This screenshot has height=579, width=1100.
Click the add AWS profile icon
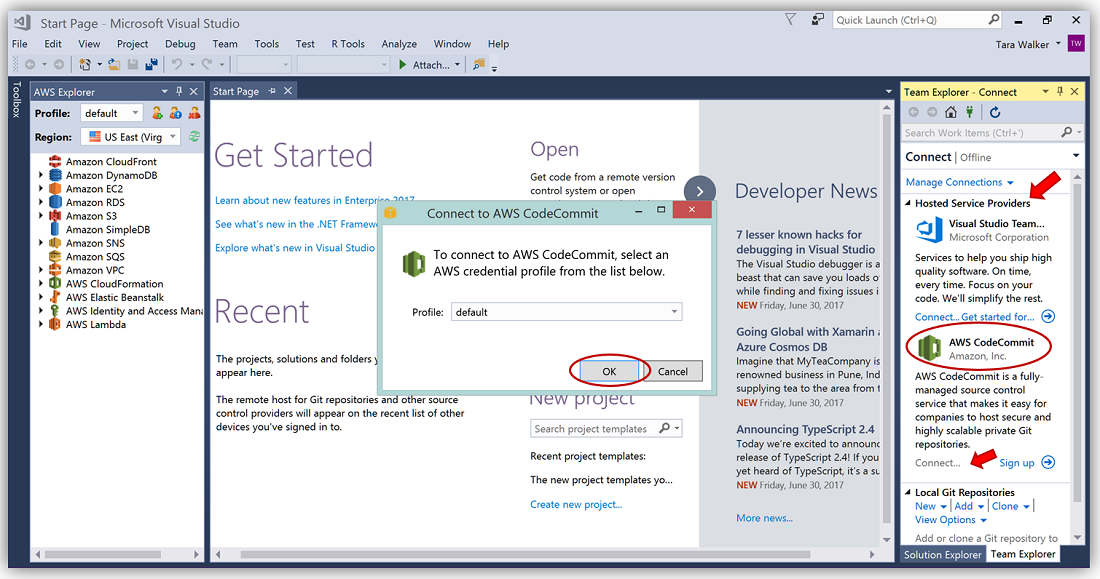[x=157, y=113]
